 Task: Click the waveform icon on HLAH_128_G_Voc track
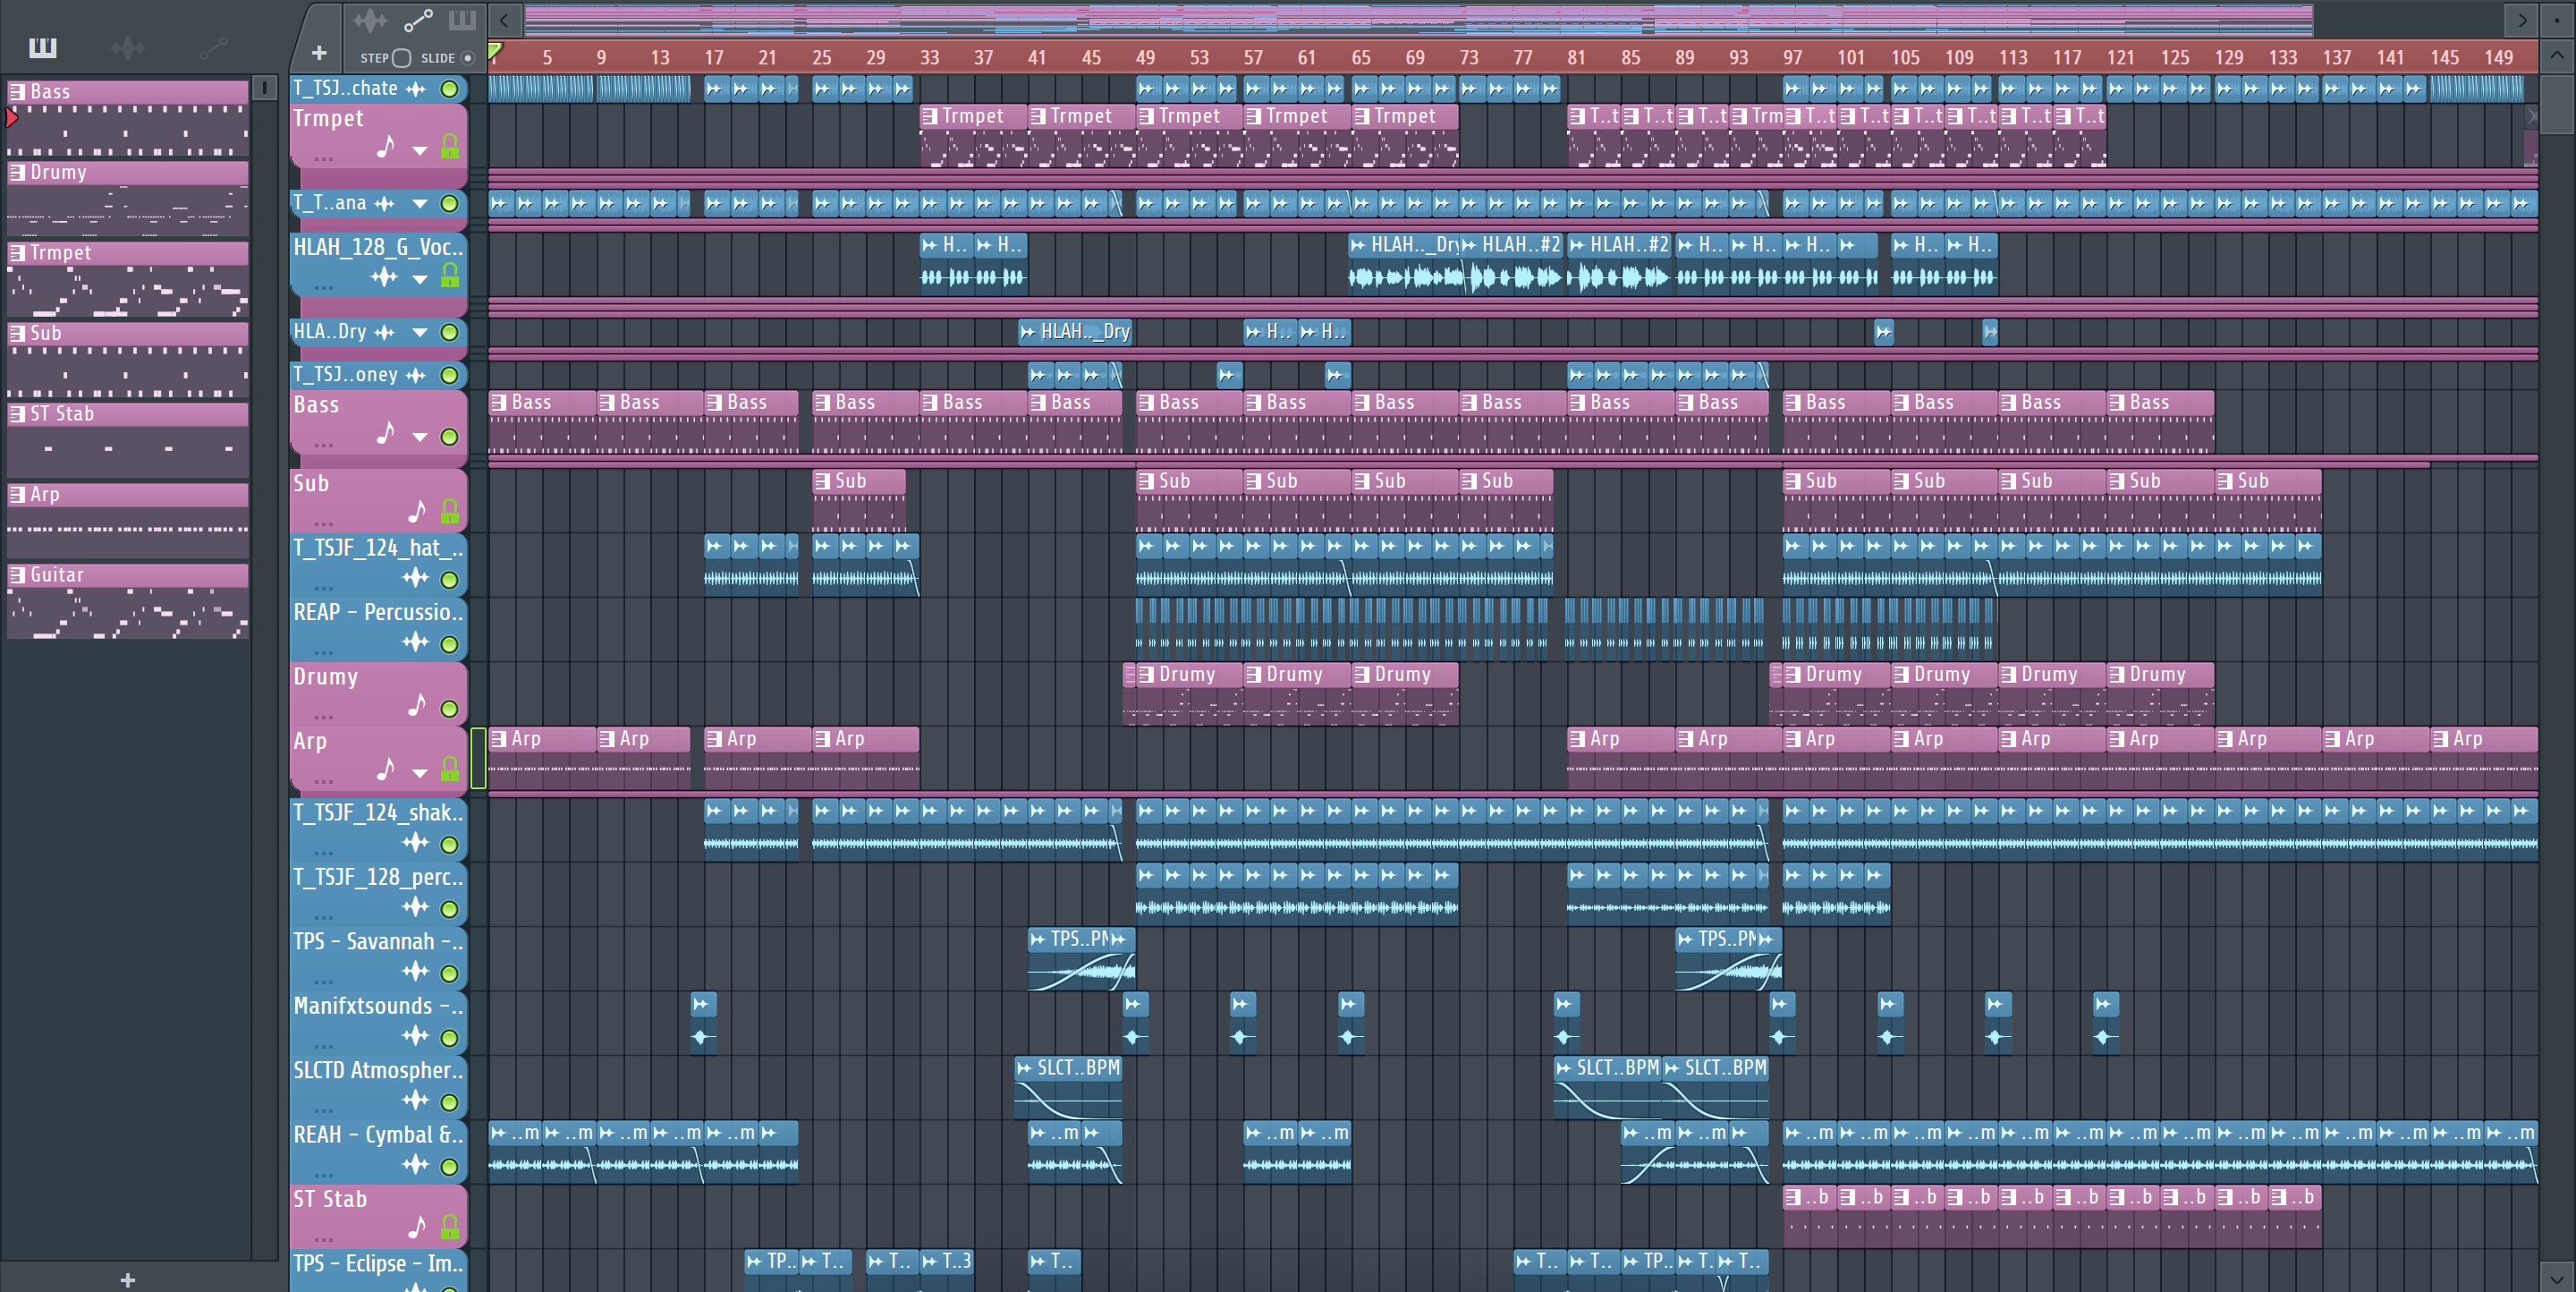coord(385,277)
